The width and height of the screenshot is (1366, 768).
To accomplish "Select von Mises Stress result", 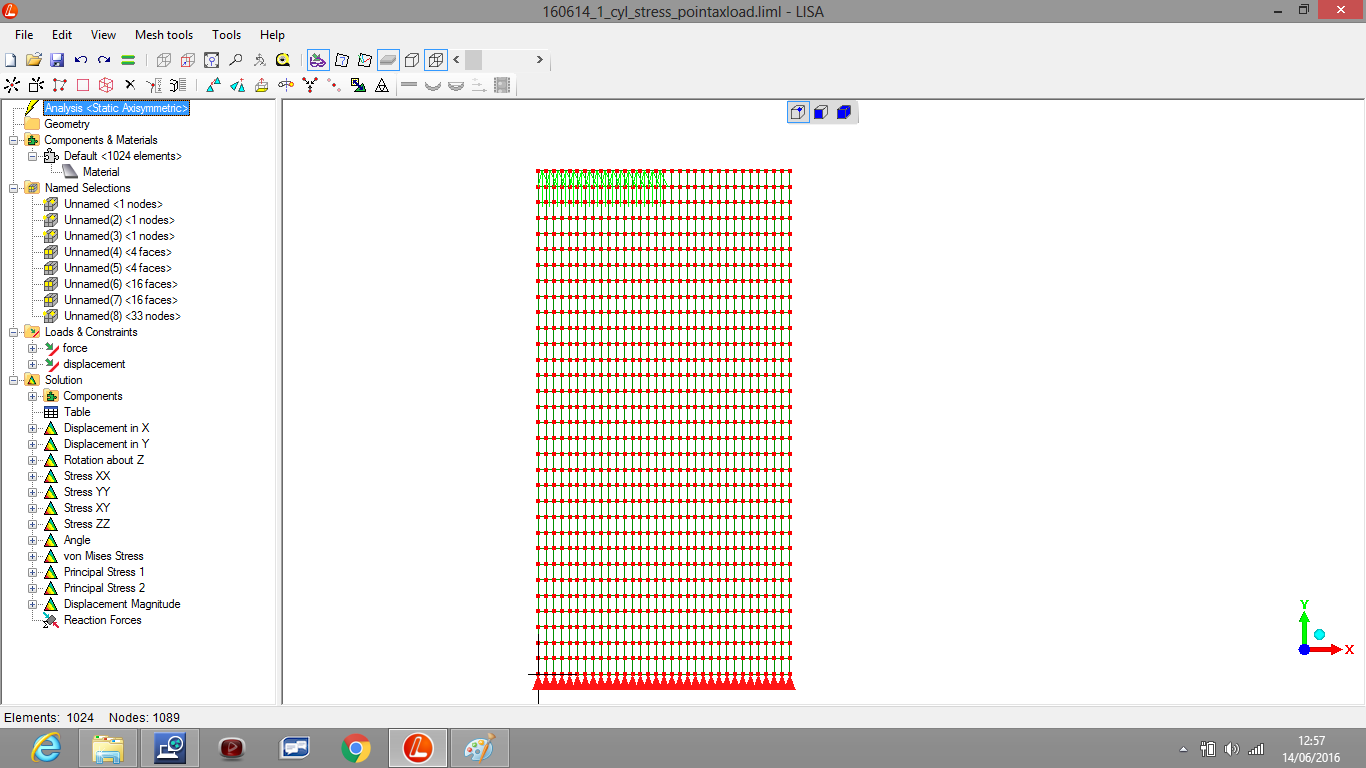I will 103,556.
